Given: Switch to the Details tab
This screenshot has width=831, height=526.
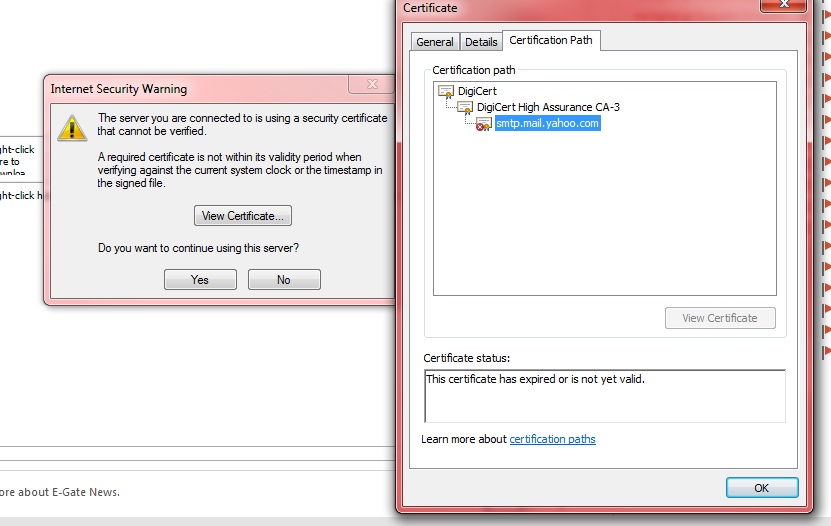Looking at the screenshot, I should pyautogui.click(x=481, y=42).
